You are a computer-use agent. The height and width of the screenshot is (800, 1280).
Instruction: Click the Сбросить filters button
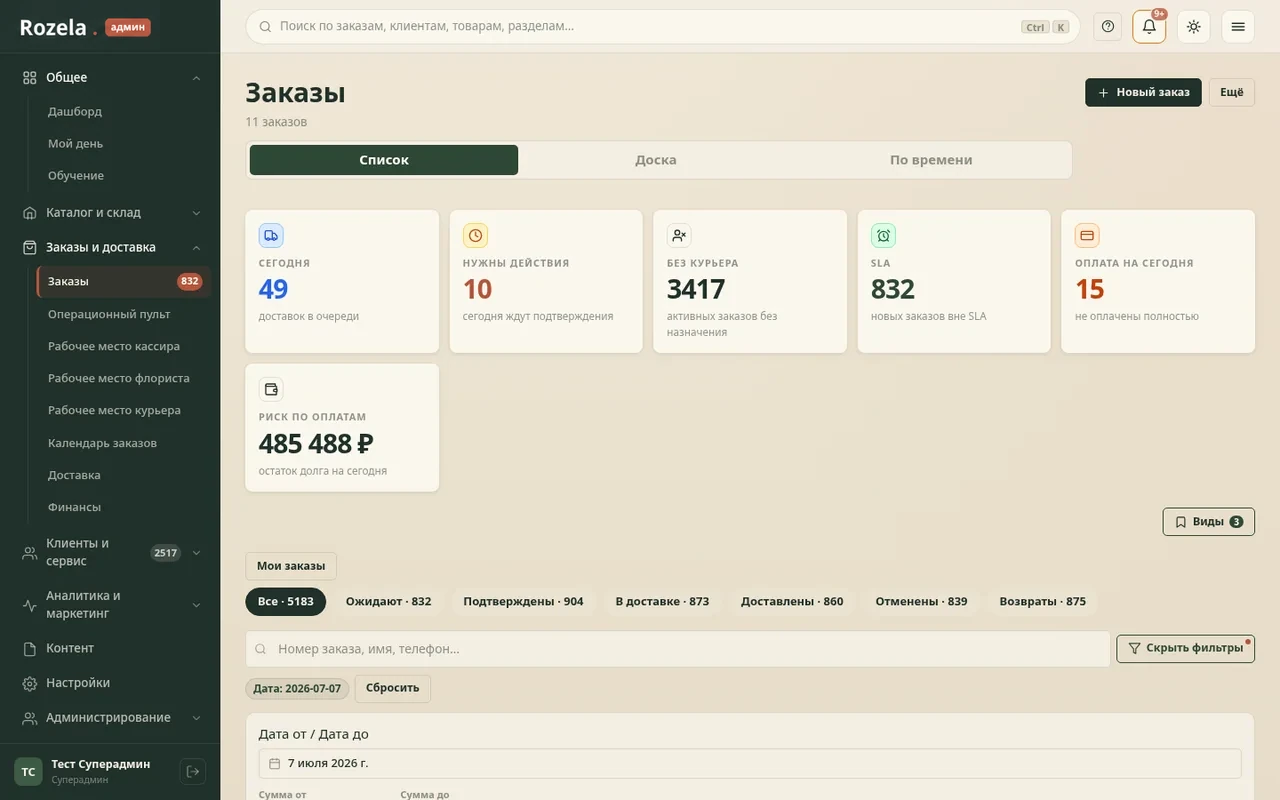click(x=392, y=689)
